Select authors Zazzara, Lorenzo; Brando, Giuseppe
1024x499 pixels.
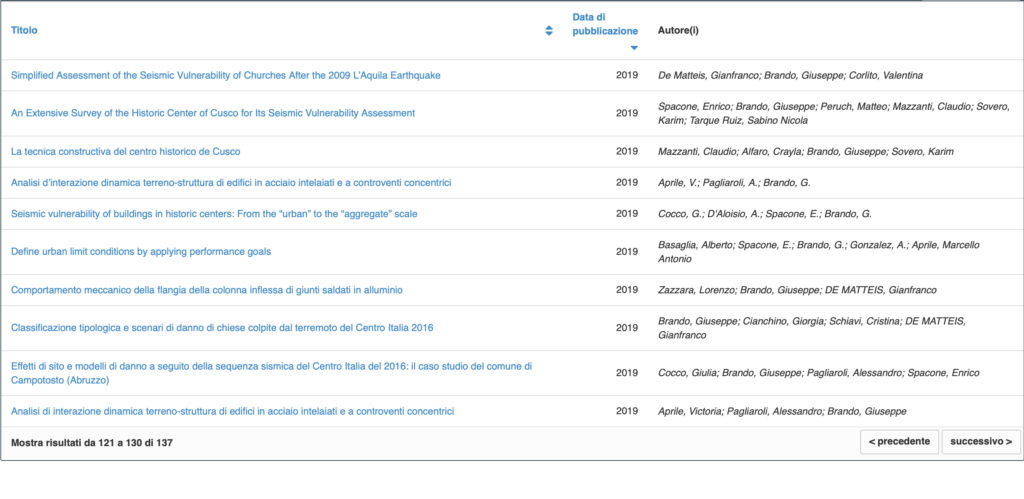pyautogui.click(x=797, y=290)
